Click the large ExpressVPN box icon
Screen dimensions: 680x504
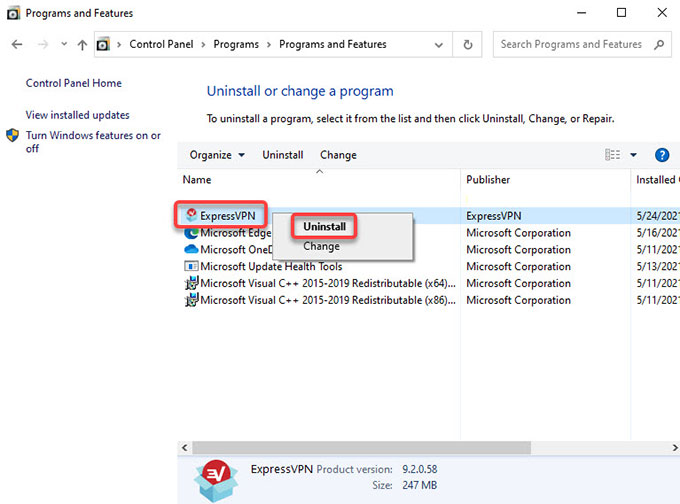[x=216, y=481]
